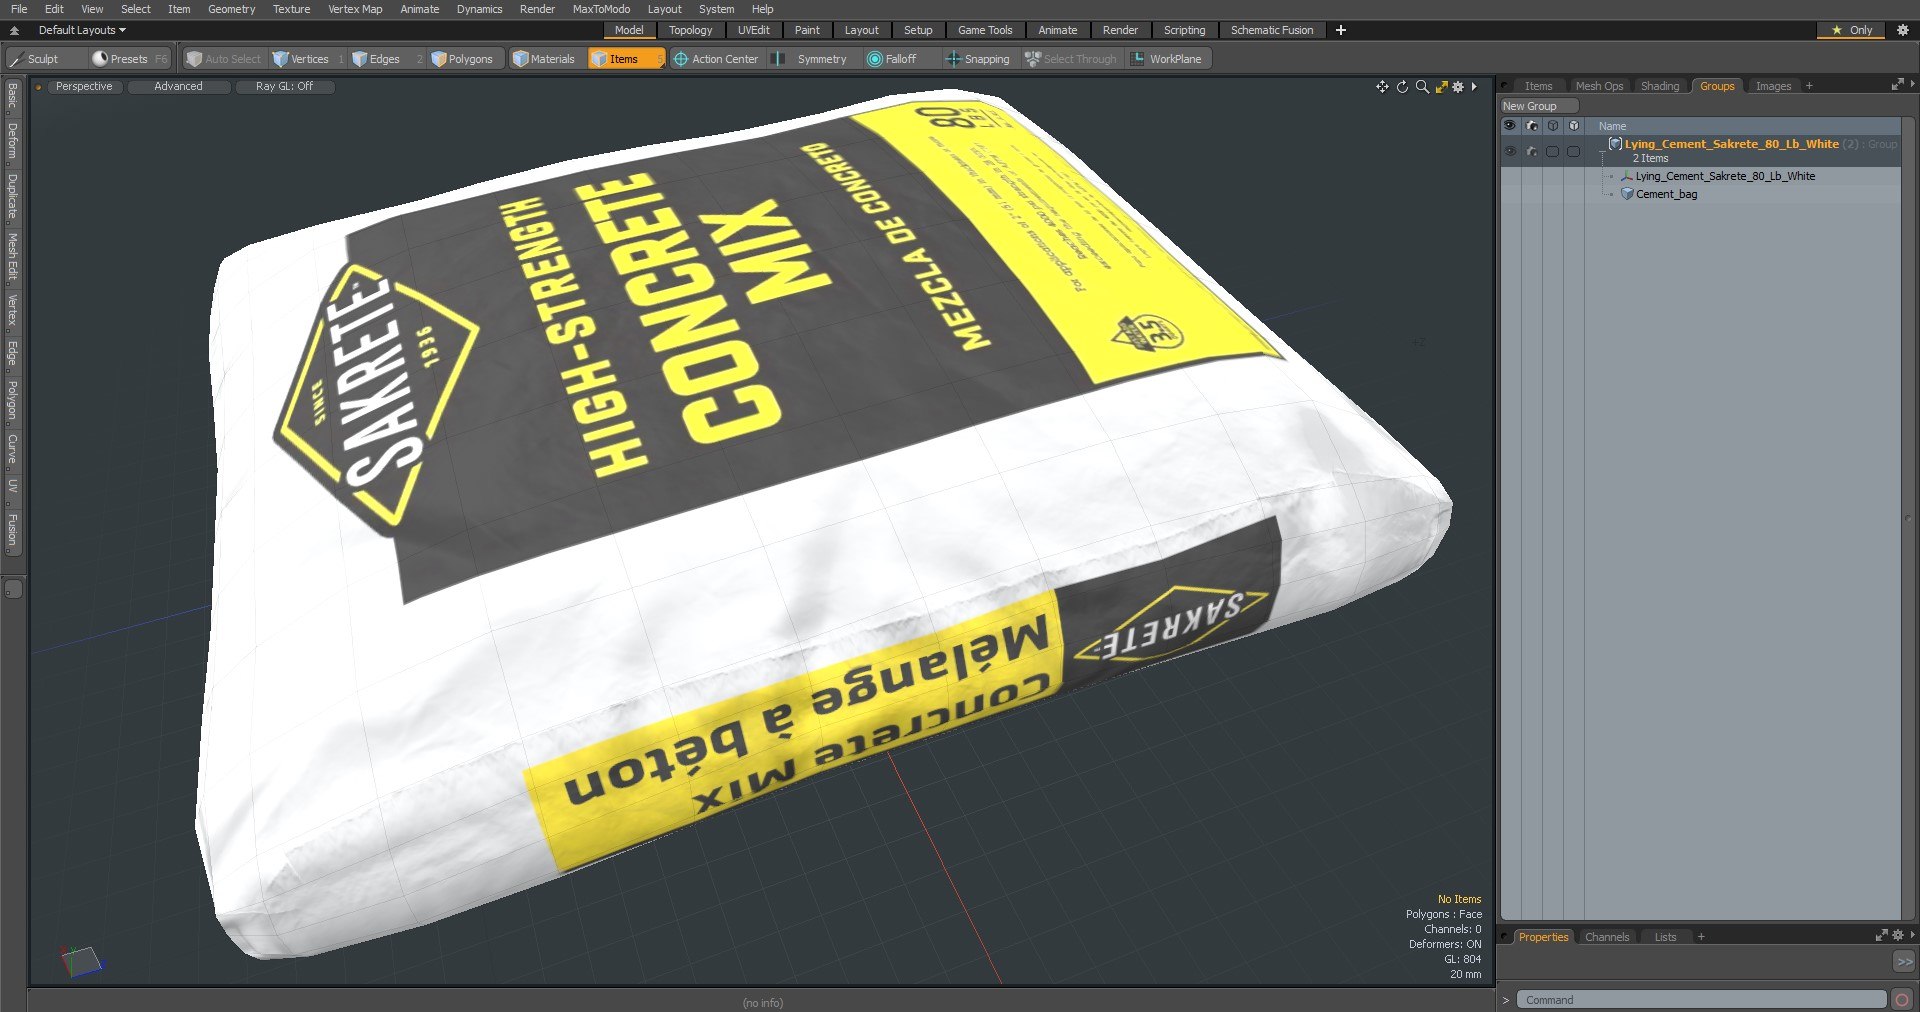Switch to the Game Tools layout tab
The image size is (1920, 1012).
(985, 30)
